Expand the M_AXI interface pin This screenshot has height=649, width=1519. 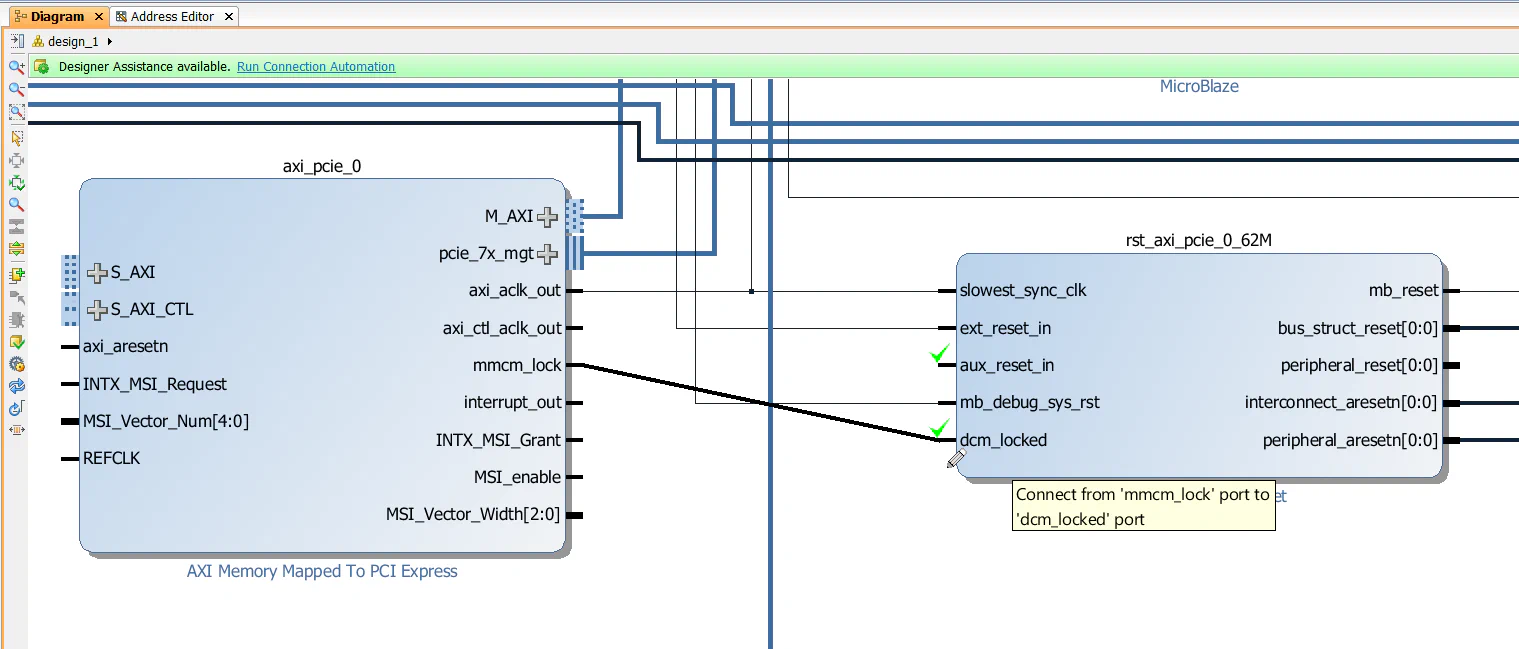(546, 216)
